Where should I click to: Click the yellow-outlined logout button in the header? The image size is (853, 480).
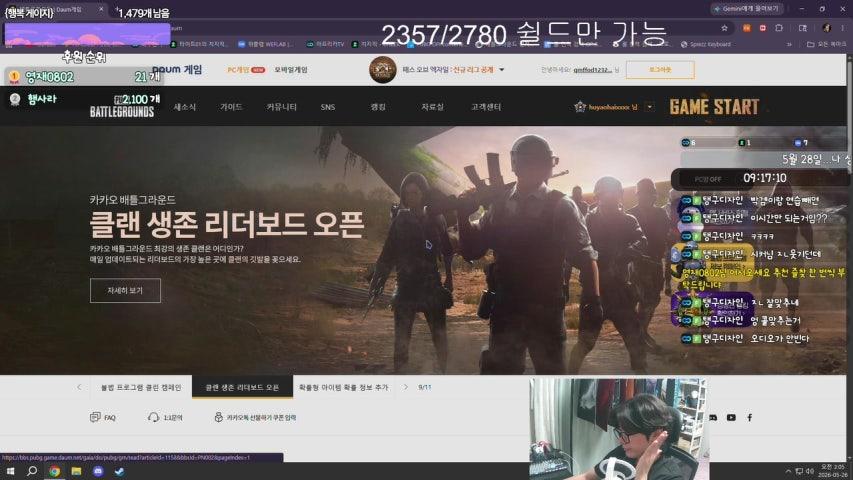click(x=660, y=70)
